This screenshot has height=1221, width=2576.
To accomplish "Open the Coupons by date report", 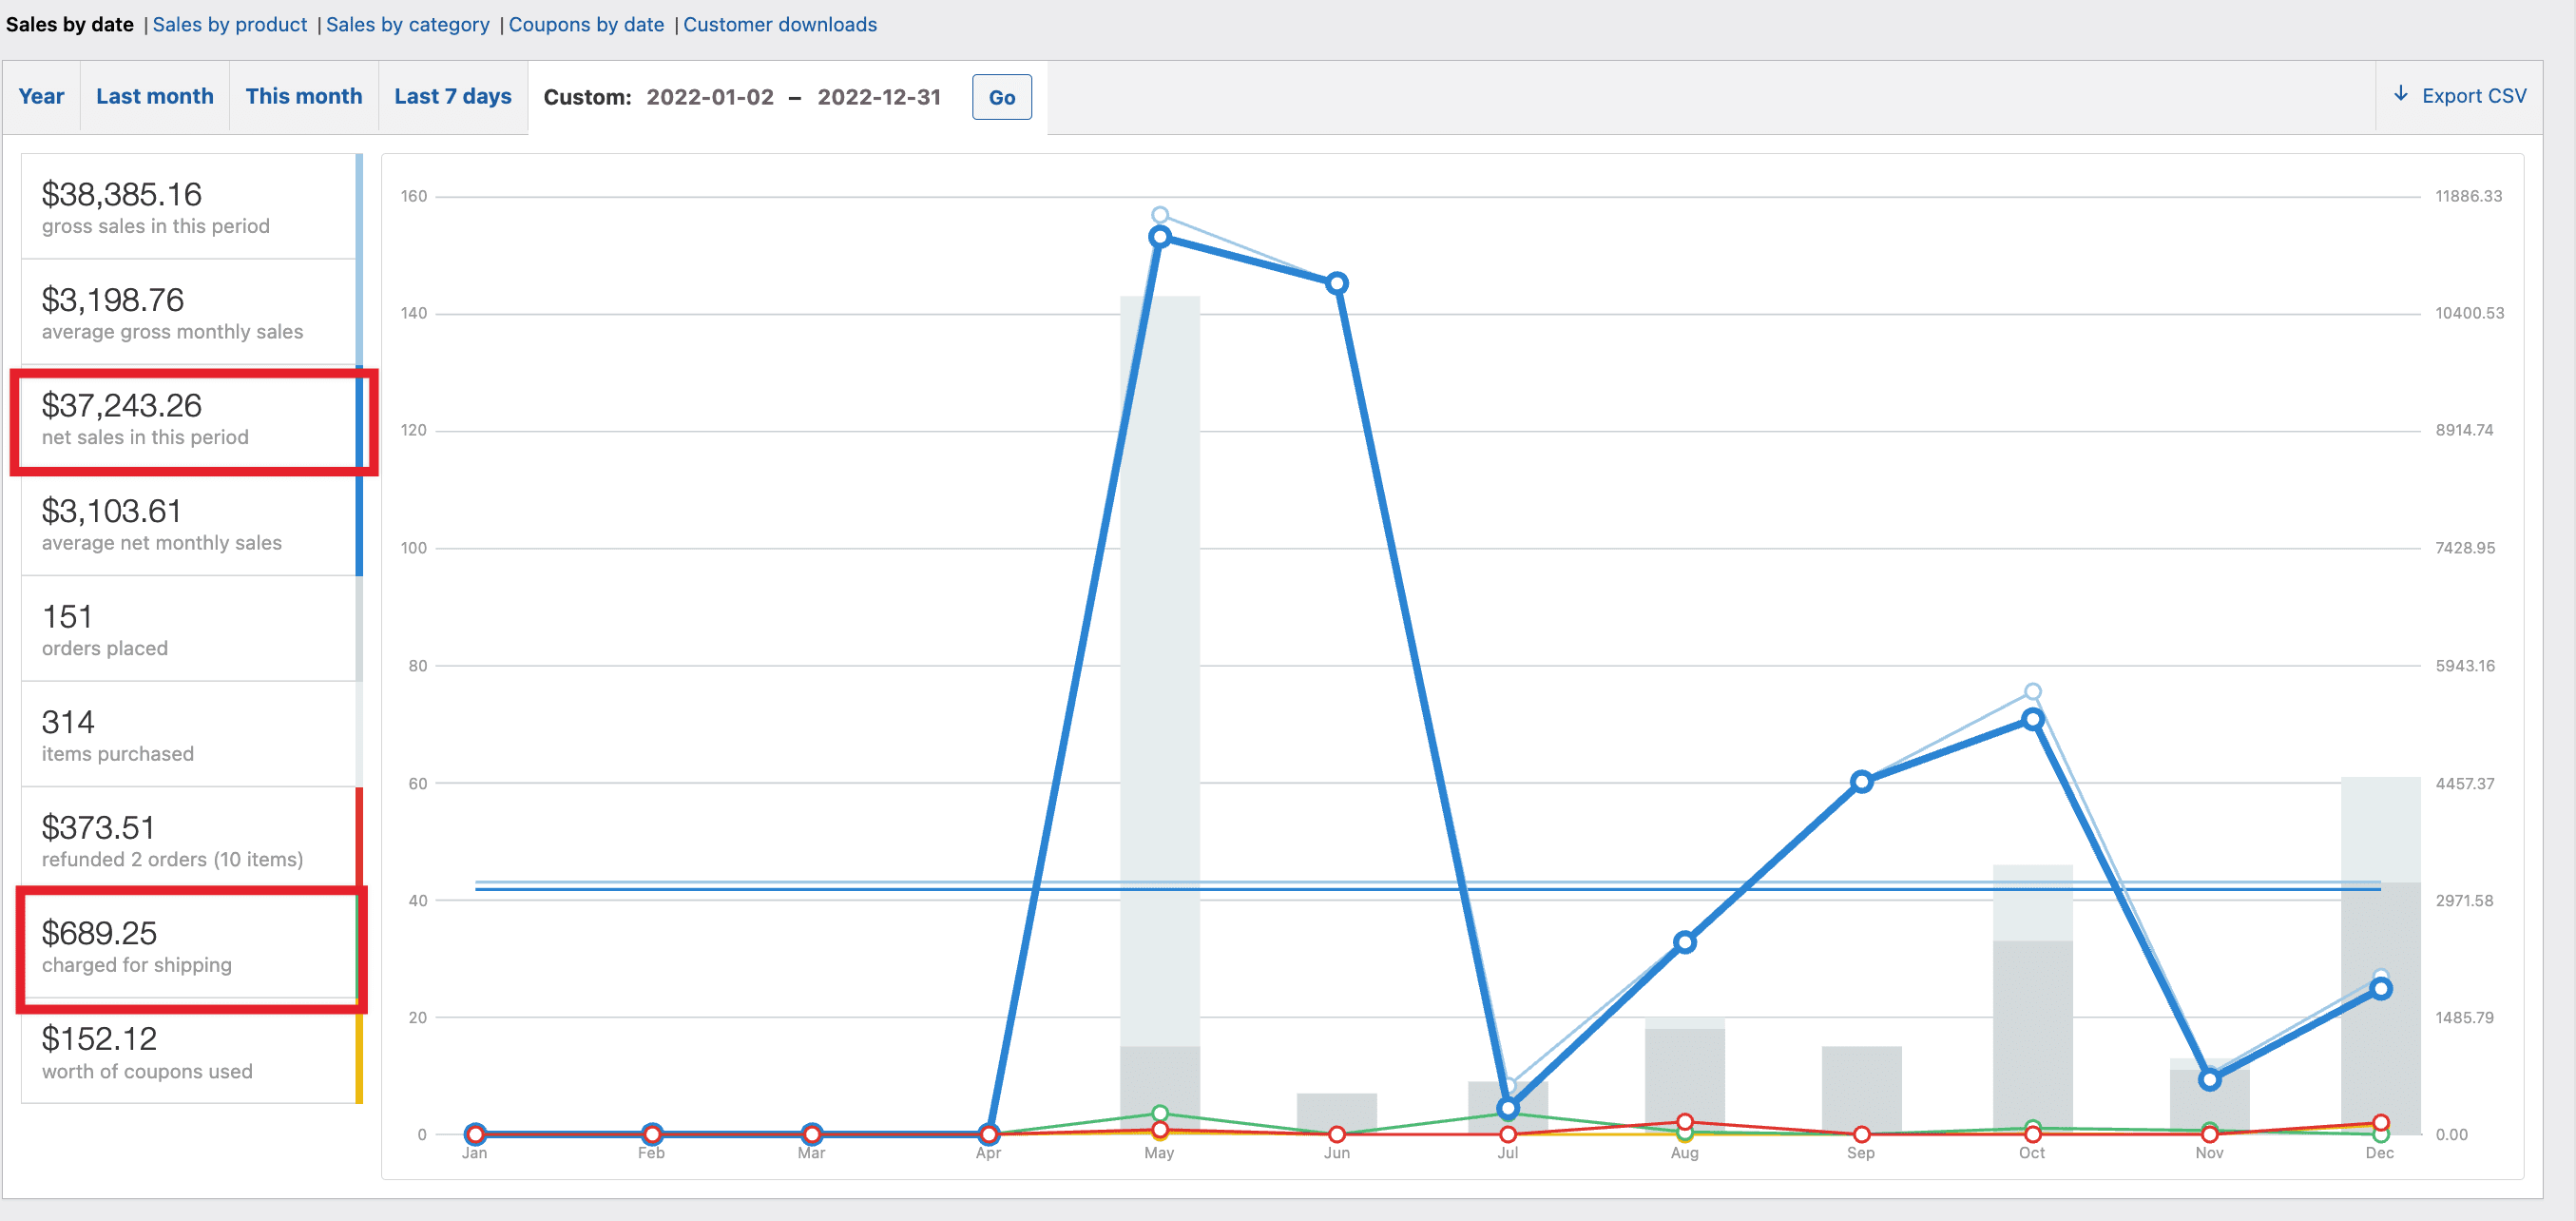I will [586, 24].
